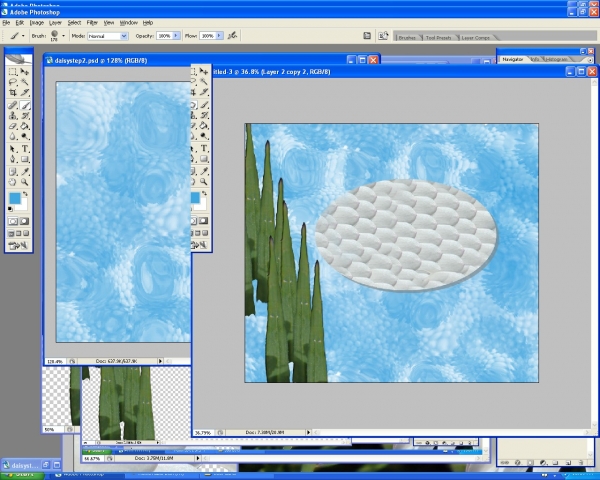
Task: Open the Brushes tab in palette well
Action: (407, 38)
